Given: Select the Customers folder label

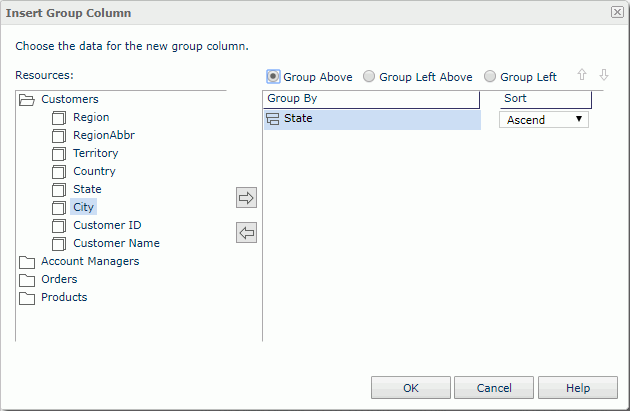Looking at the screenshot, I should (70, 99).
